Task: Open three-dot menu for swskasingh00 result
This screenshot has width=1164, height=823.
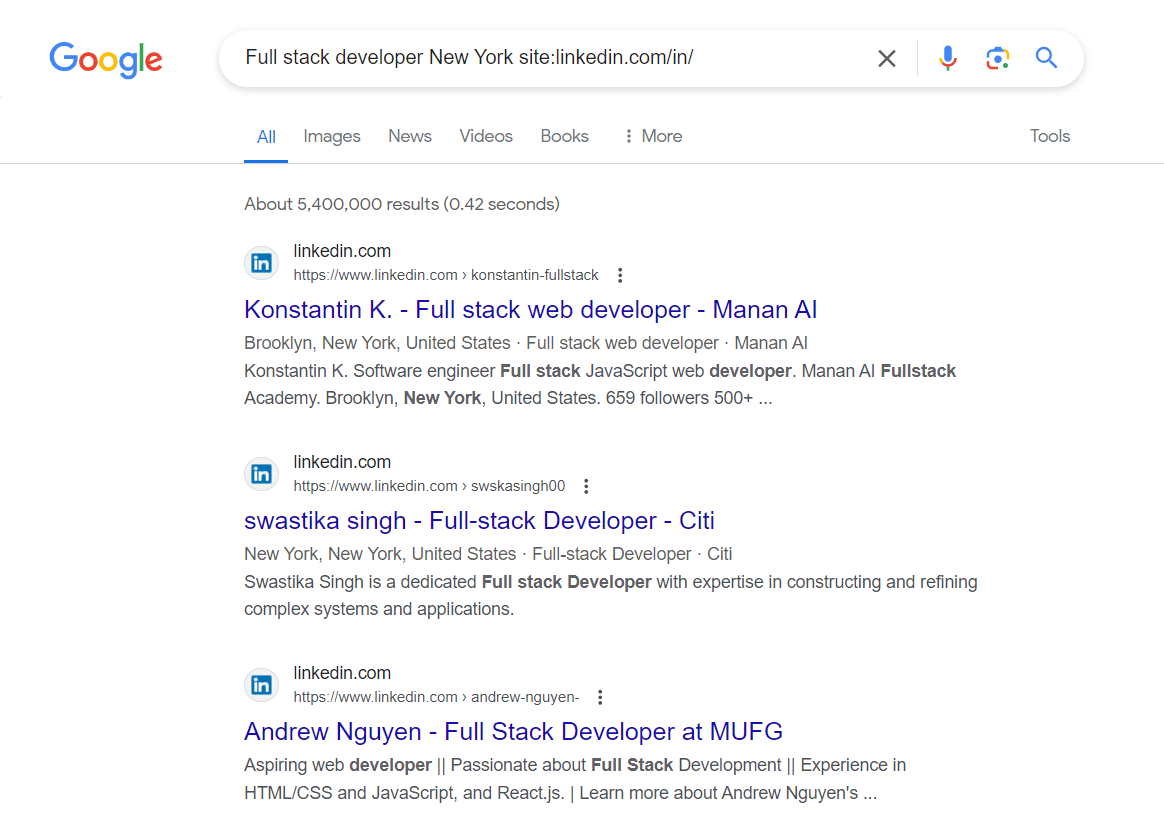Action: [x=586, y=486]
